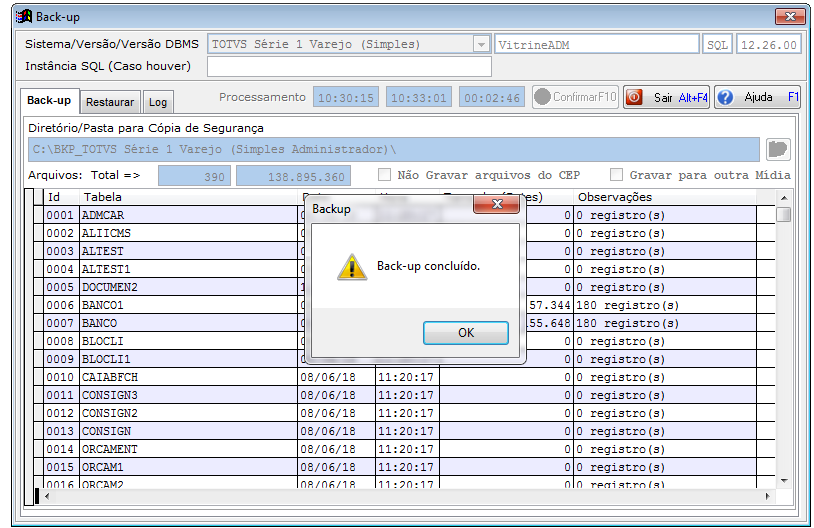Select the BLOCLI1 table cell
Image resolution: width=814 pixels, height=528 pixels.
188,359
